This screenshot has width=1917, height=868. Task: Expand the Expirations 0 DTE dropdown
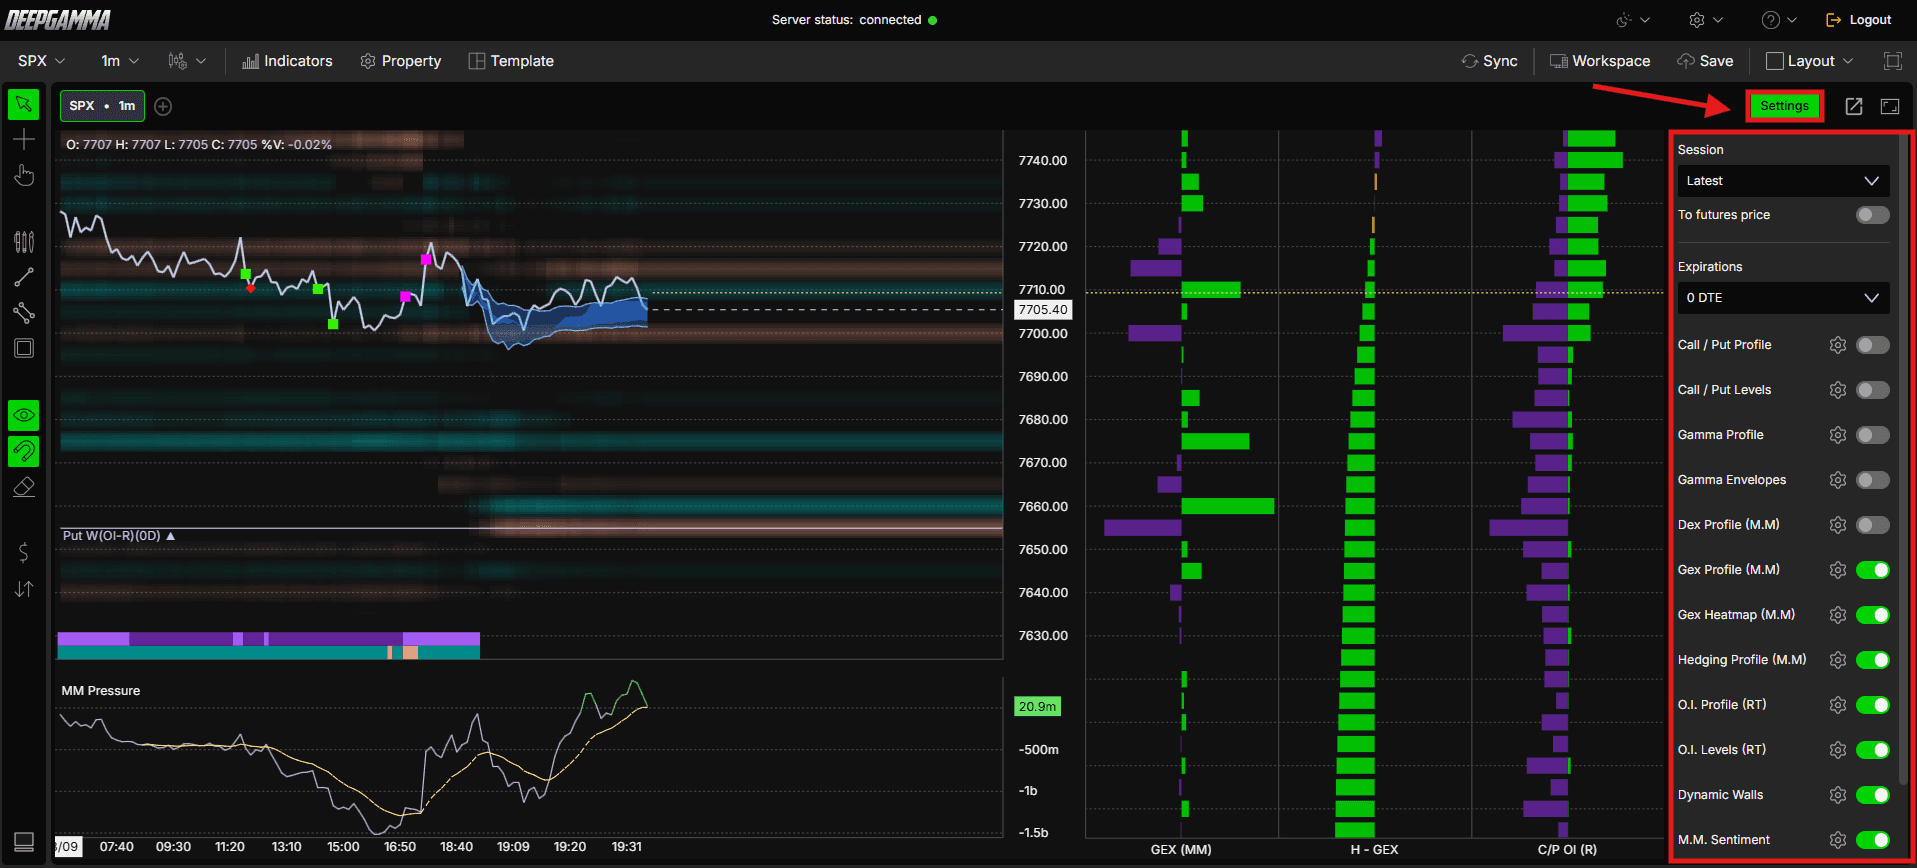tap(1783, 298)
